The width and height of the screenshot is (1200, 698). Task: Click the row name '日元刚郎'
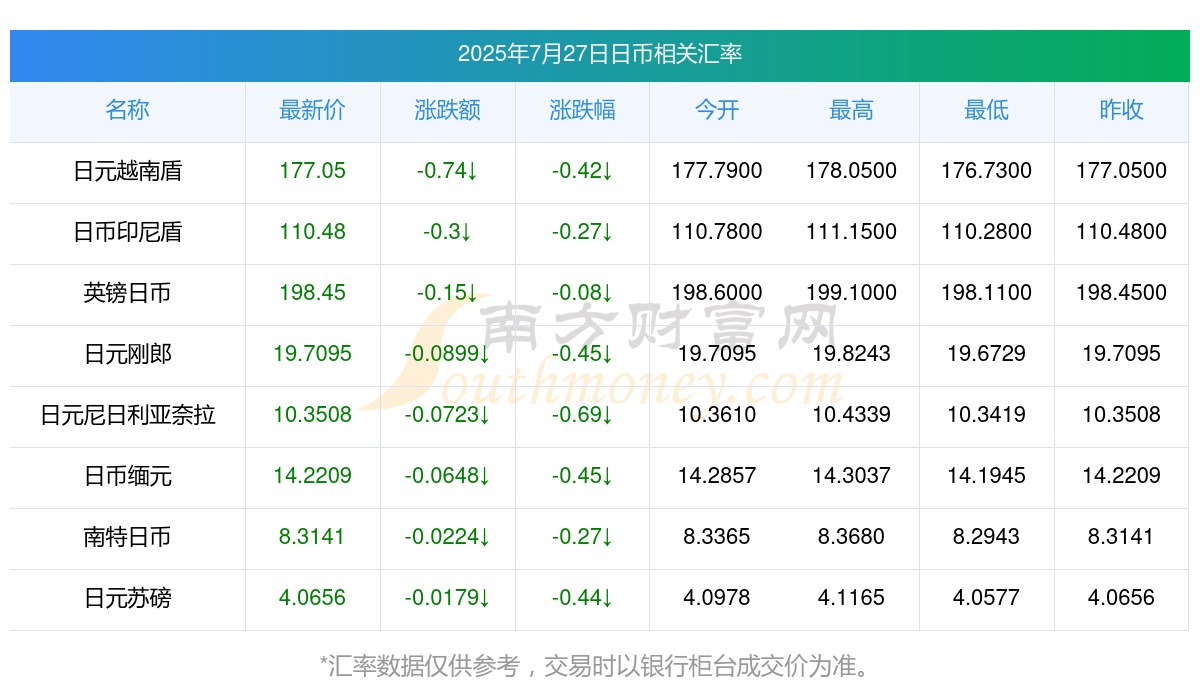click(x=128, y=354)
